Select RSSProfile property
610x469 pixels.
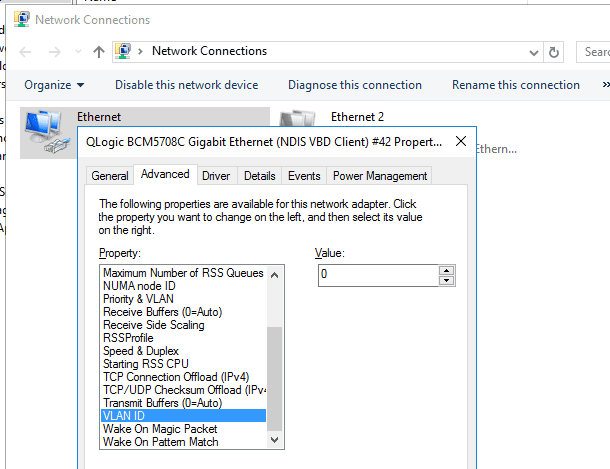(x=183, y=338)
